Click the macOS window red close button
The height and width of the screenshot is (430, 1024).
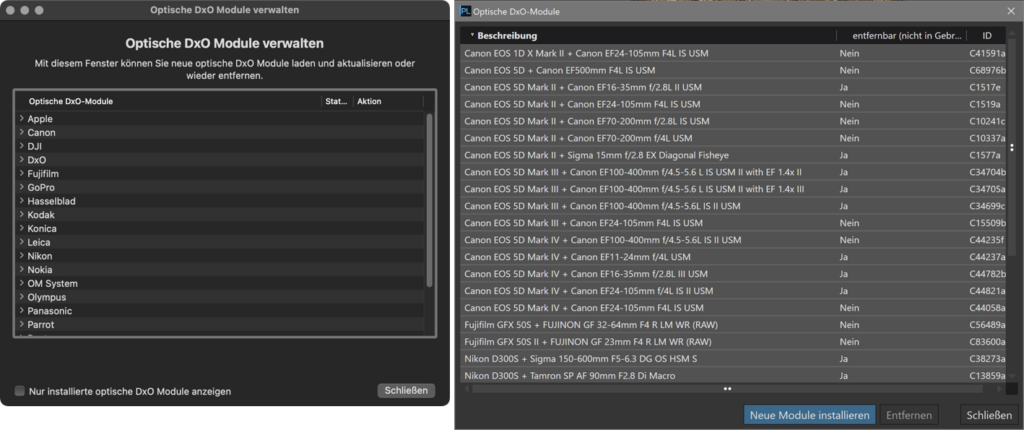click(11, 10)
